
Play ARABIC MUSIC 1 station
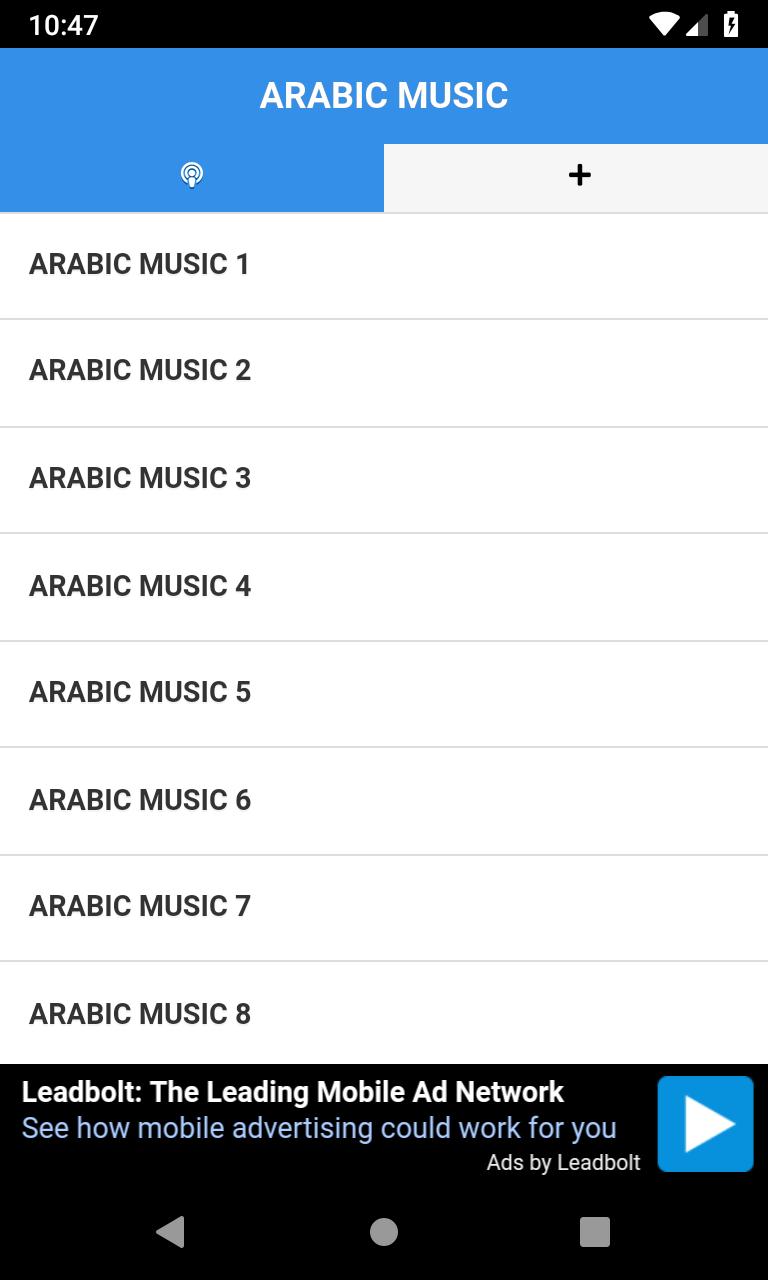tap(384, 265)
